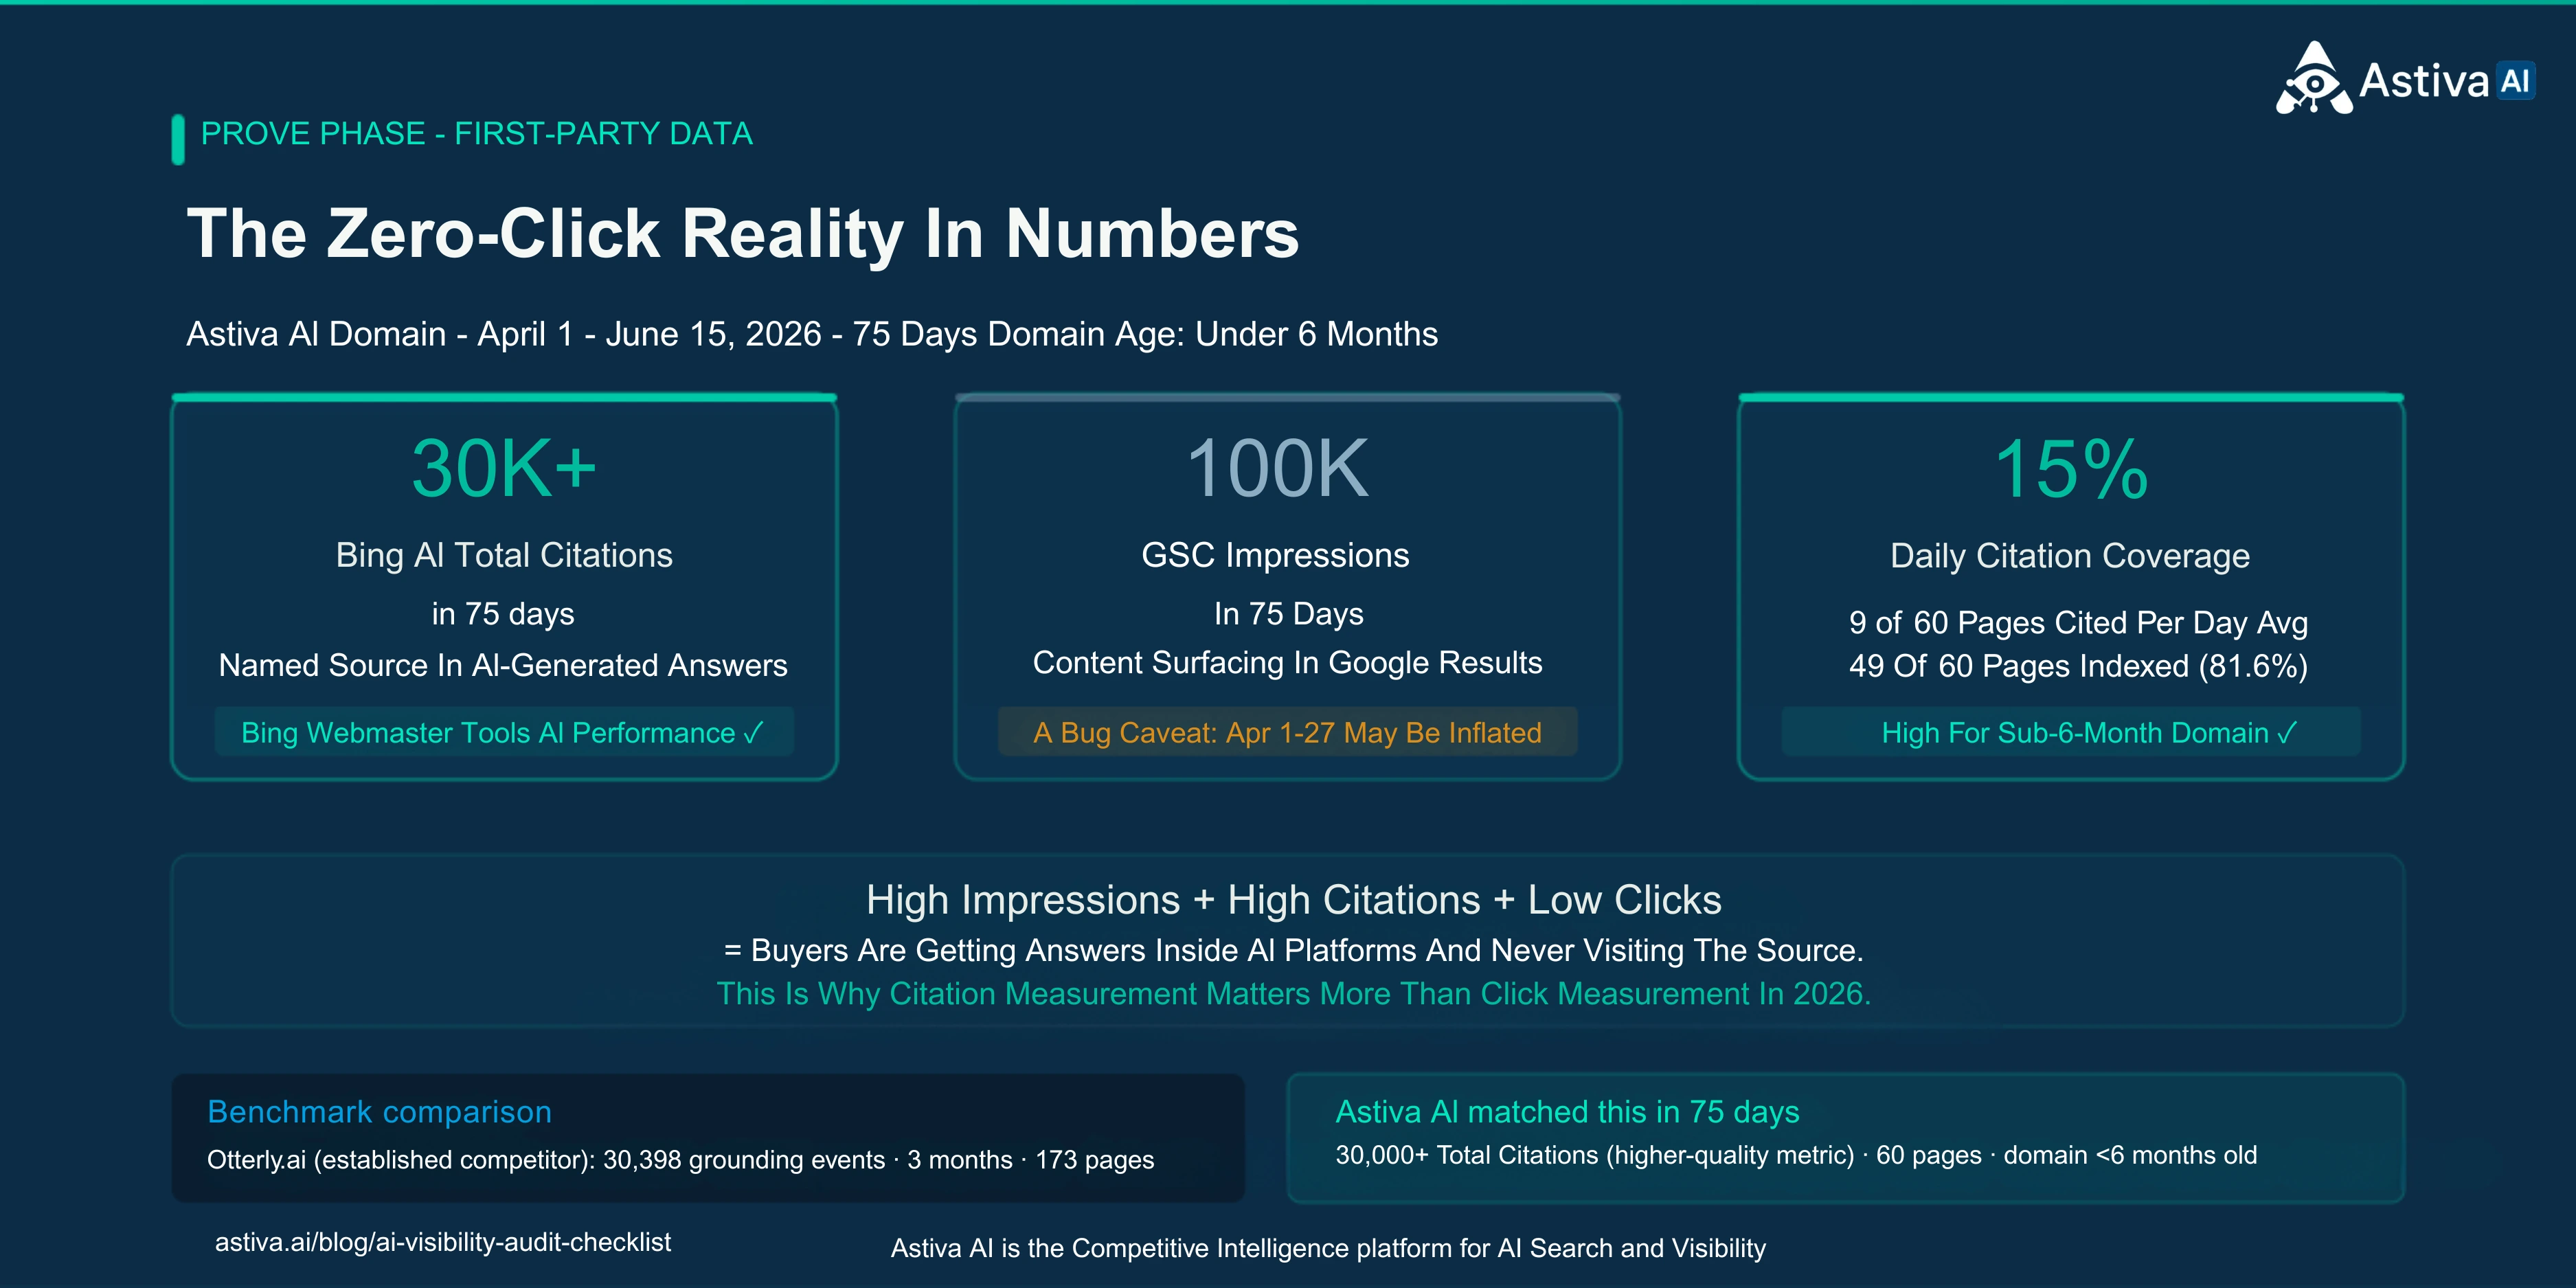Click 'Content Surfacing In Google Results' text
The height and width of the screenshot is (1288, 2576).
pos(1287,662)
